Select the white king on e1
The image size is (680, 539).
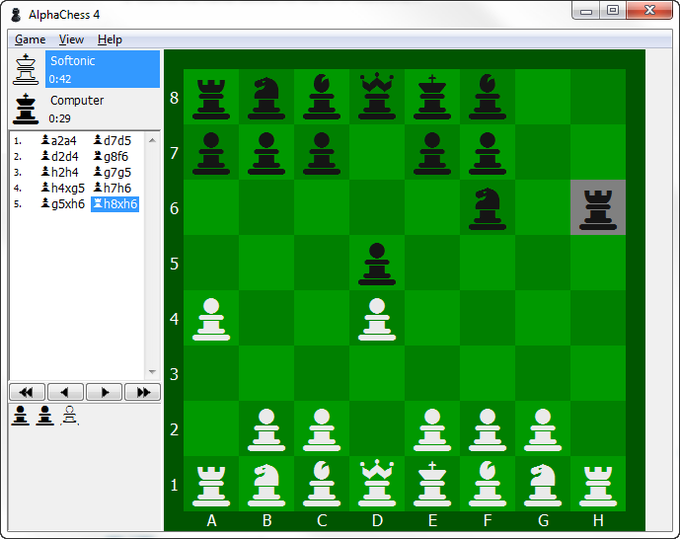432,484
